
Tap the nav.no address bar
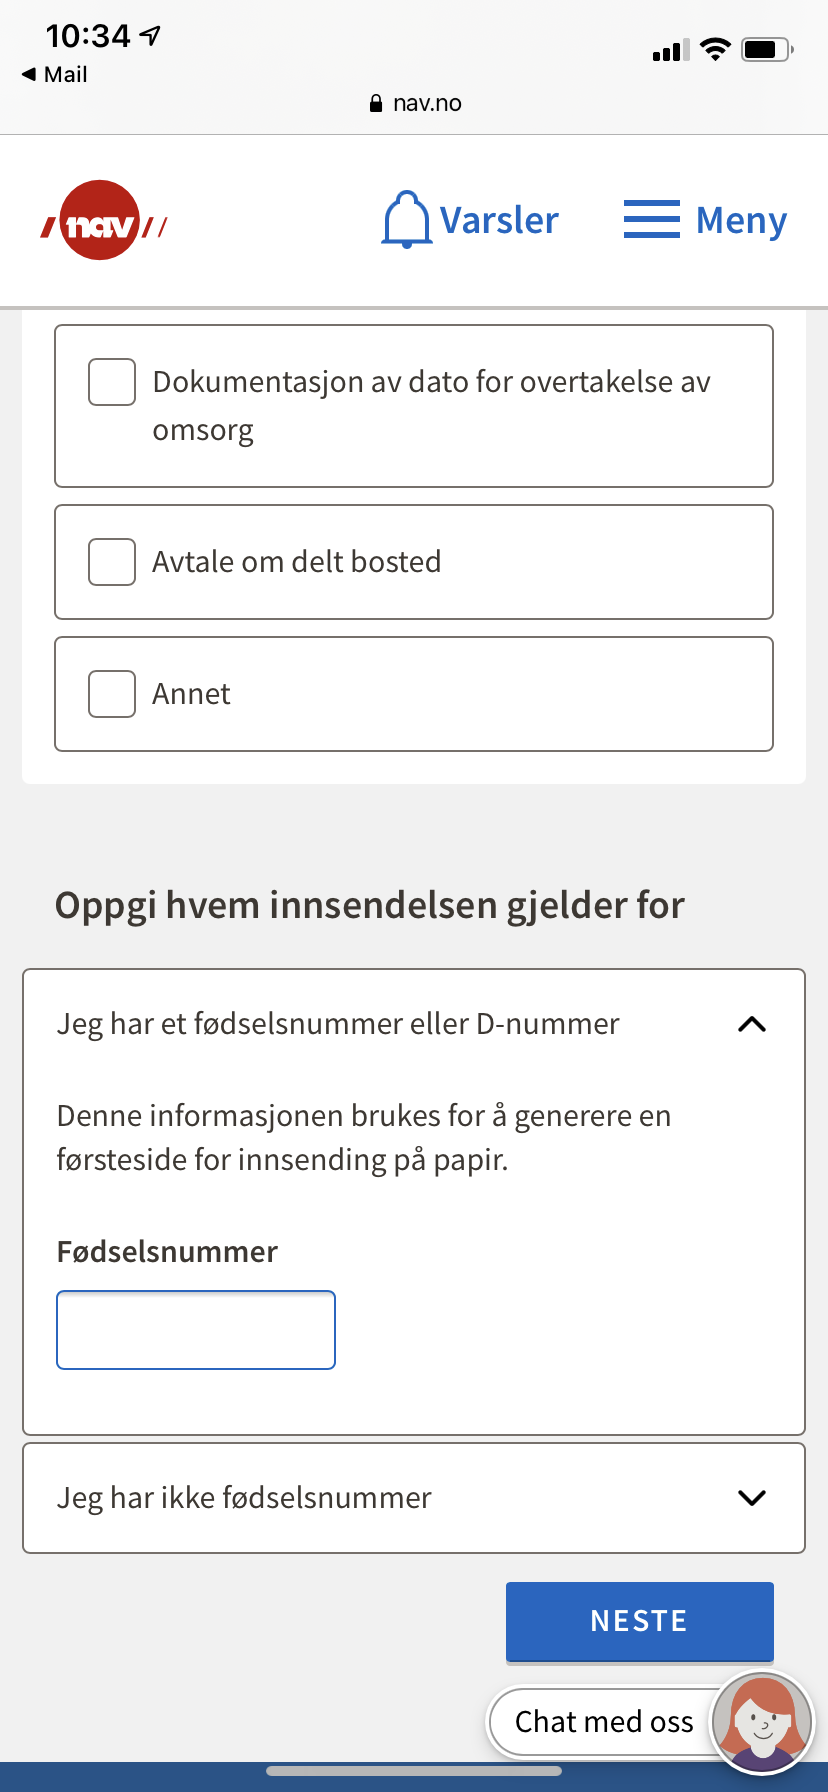point(415,103)
